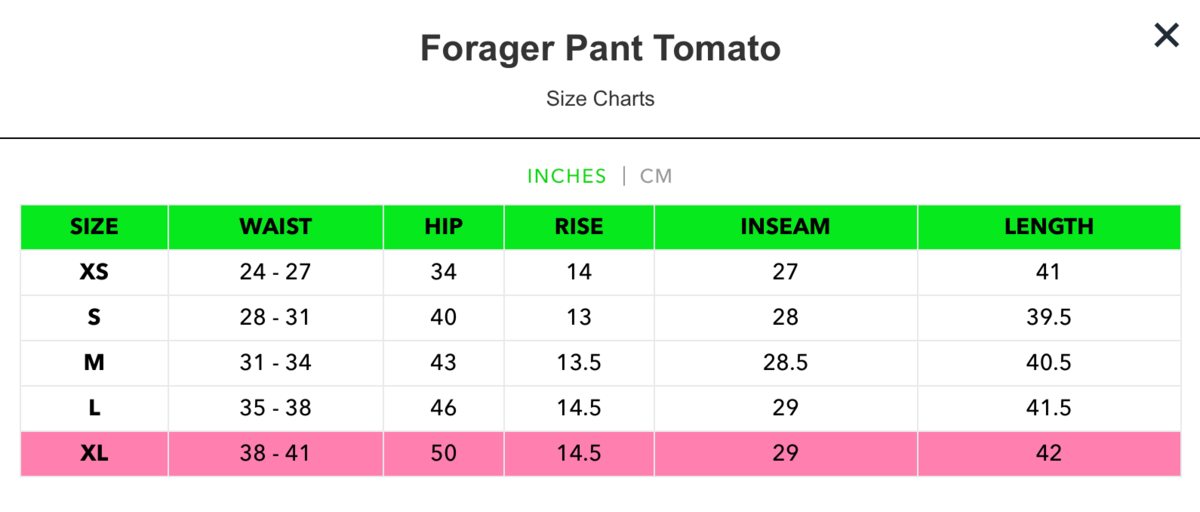Click the RISE column header

pos(579,227)
